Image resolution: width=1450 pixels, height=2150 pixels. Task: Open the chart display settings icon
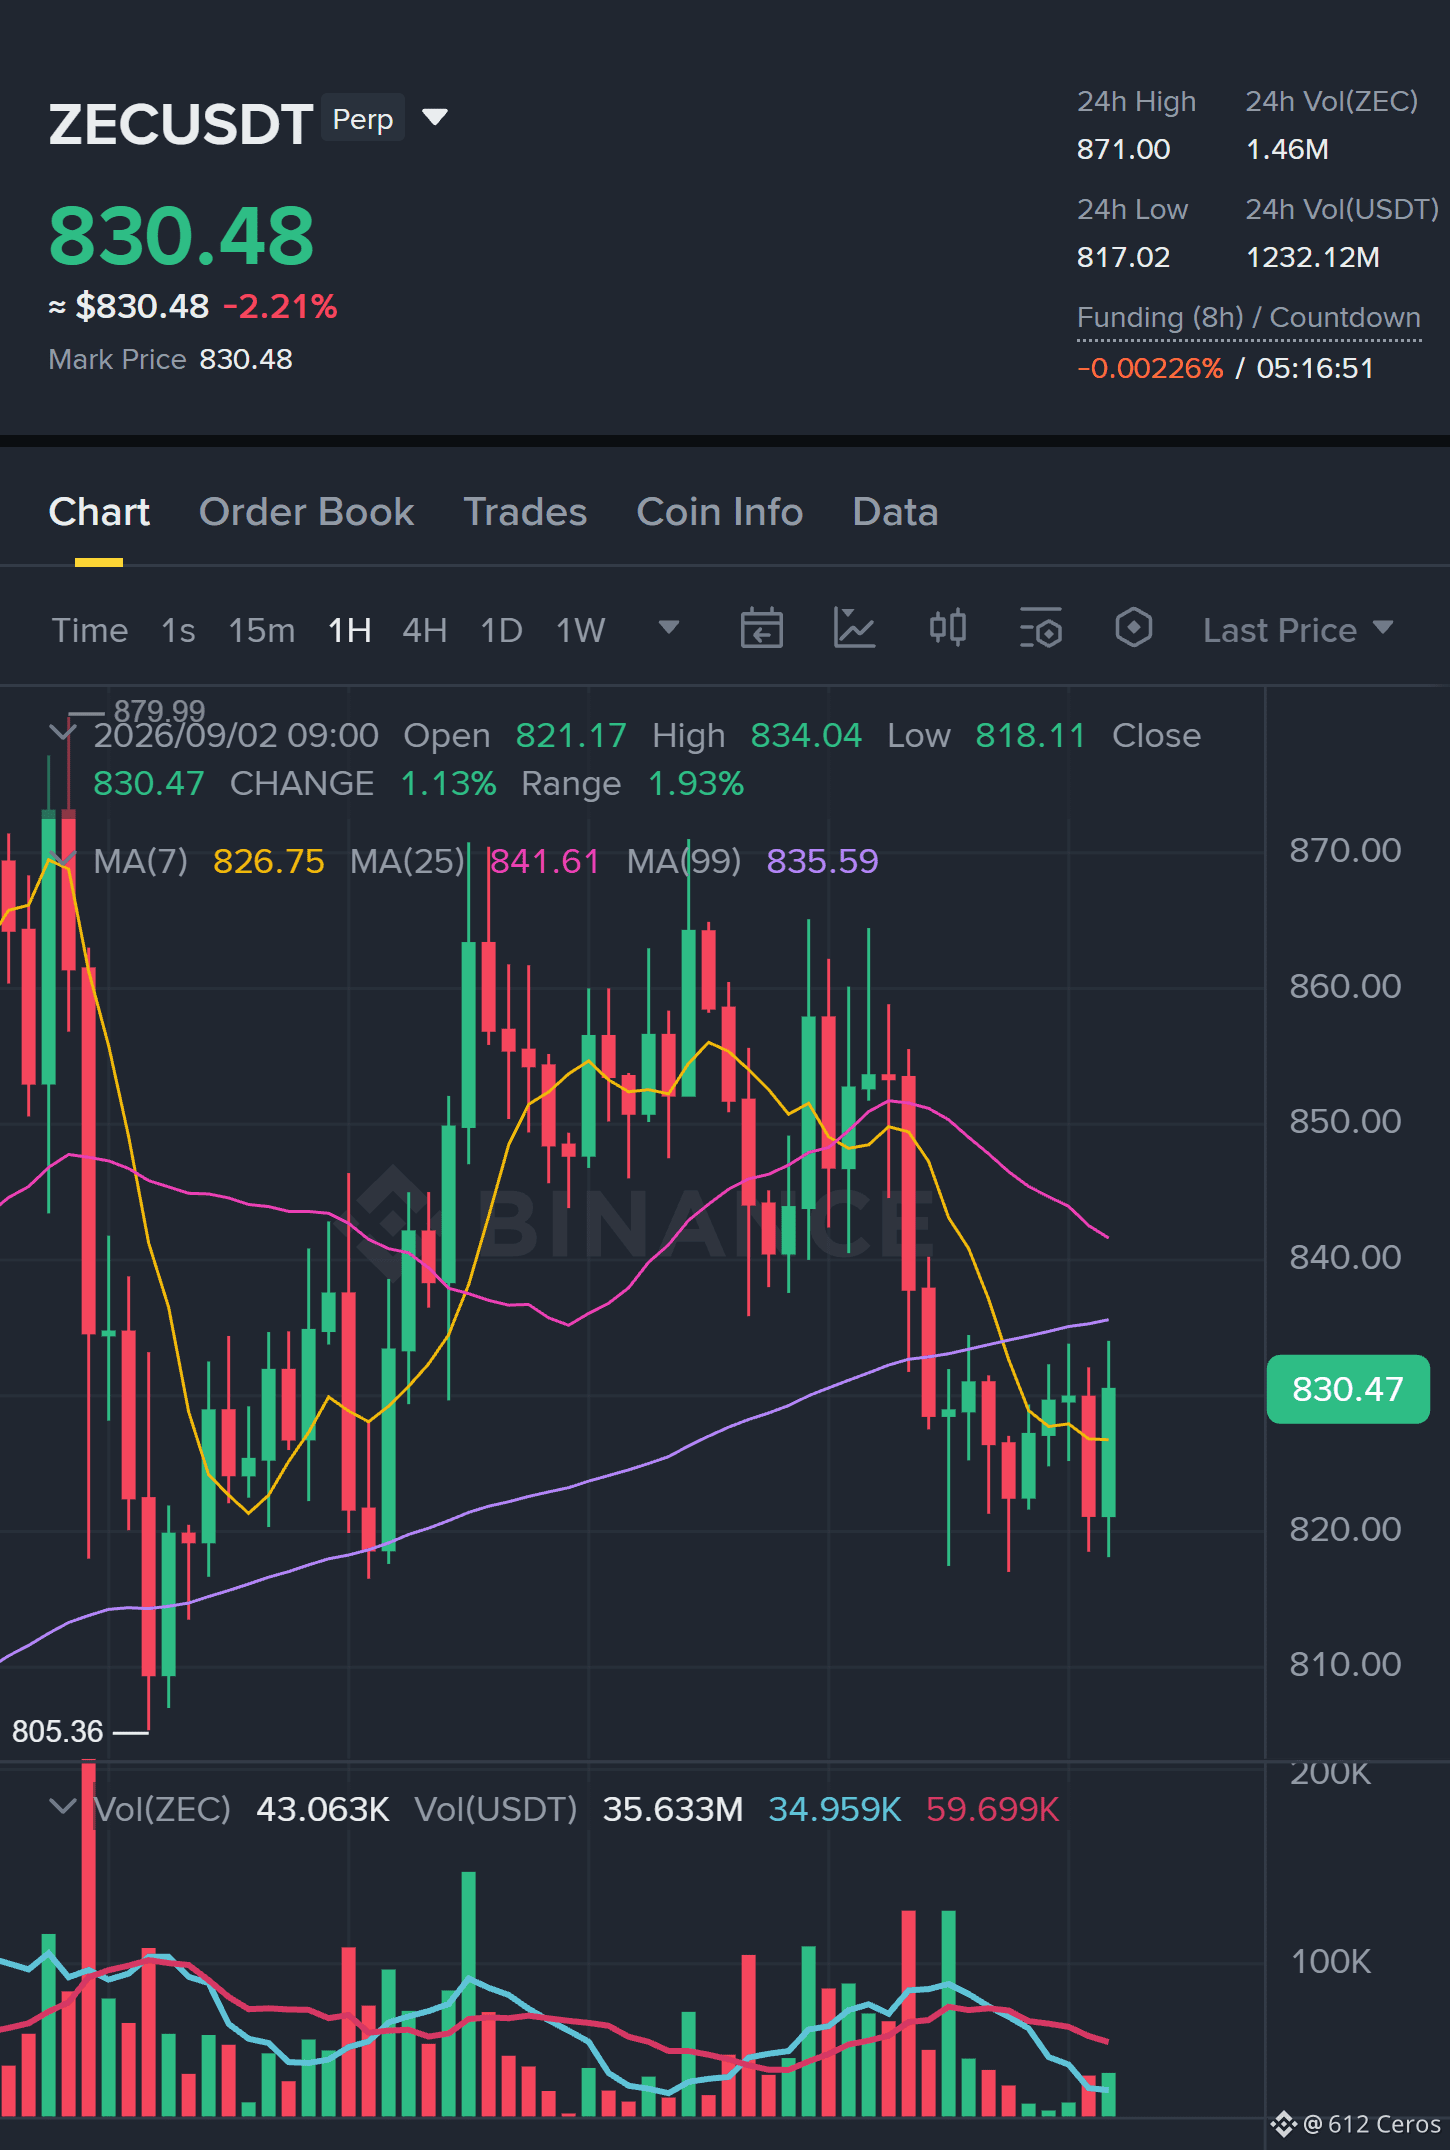pyautogui.click(x=1040, y=629)
